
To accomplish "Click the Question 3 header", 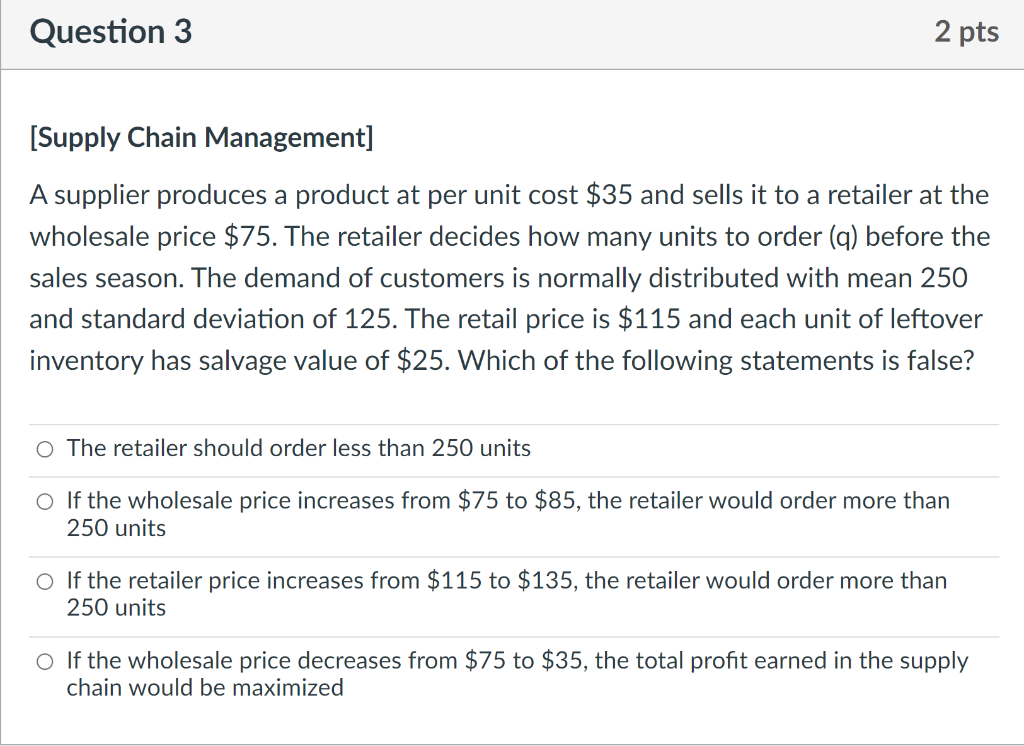I will [x=110, y=32].
